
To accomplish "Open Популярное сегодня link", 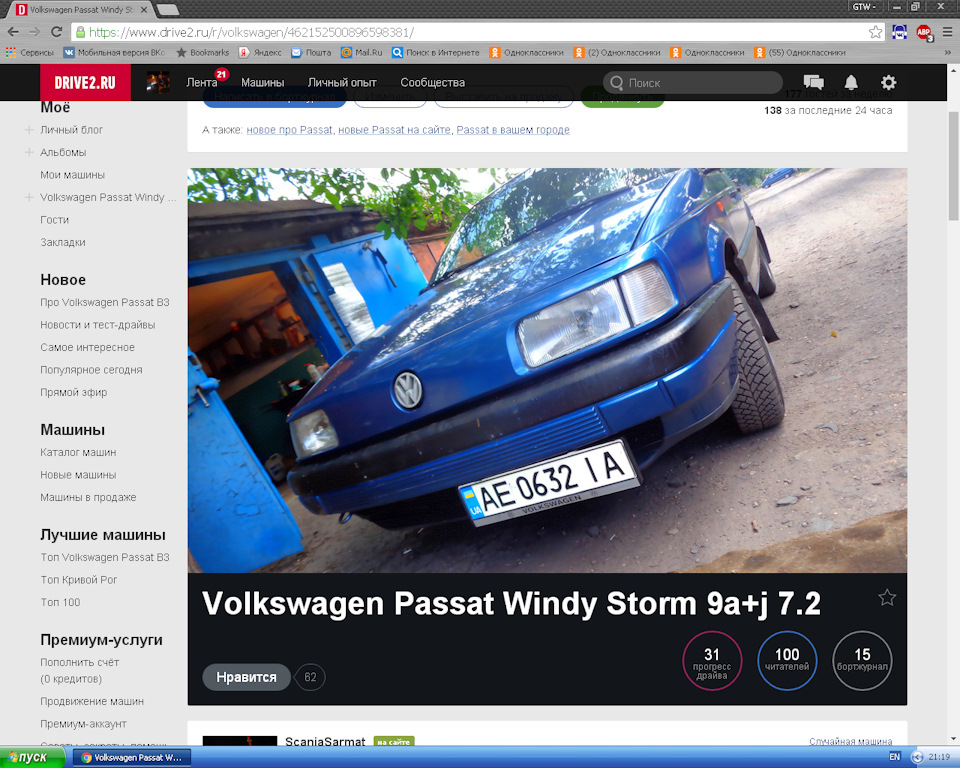I will tap(91, 370).
